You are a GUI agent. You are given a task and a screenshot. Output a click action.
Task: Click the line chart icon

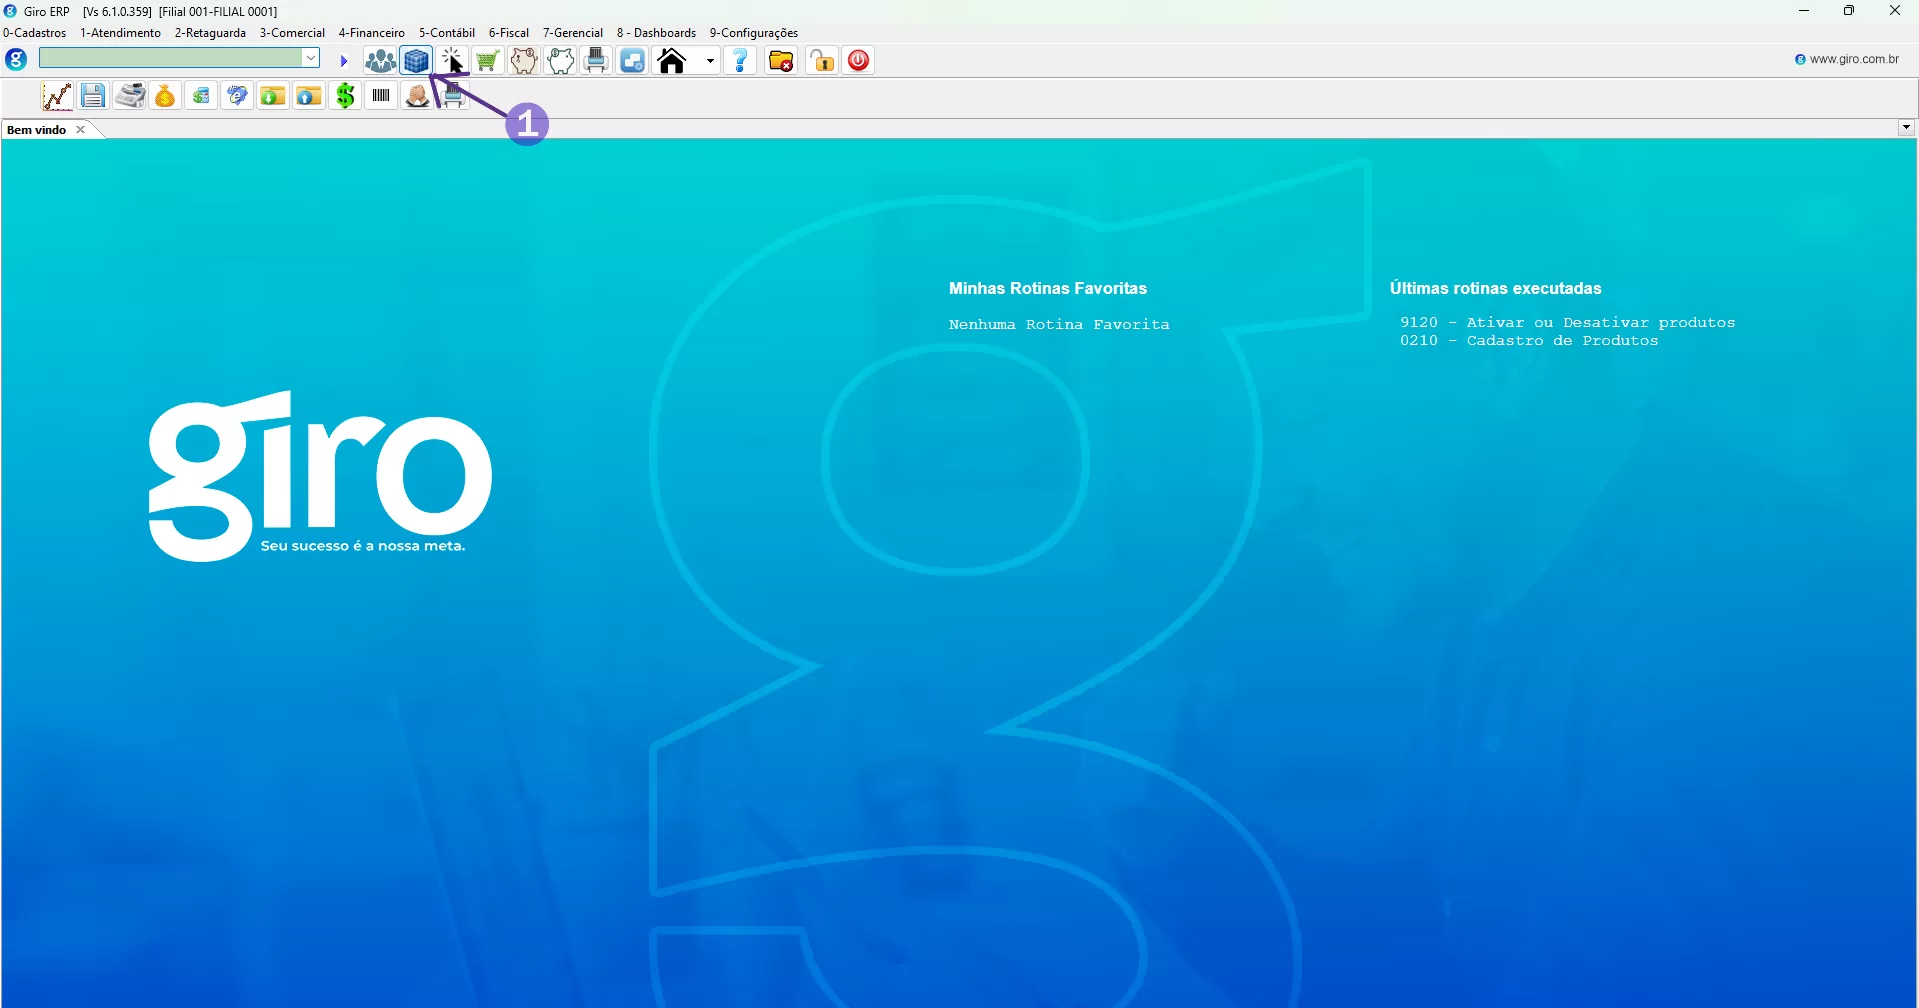pos(57,96)
